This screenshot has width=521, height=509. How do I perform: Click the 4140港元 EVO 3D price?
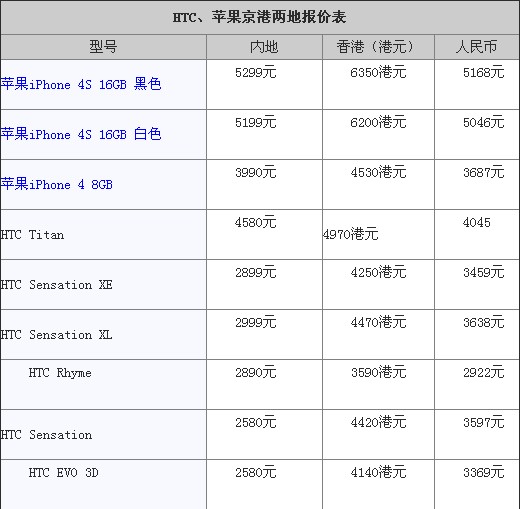click(x=378, y=472)
